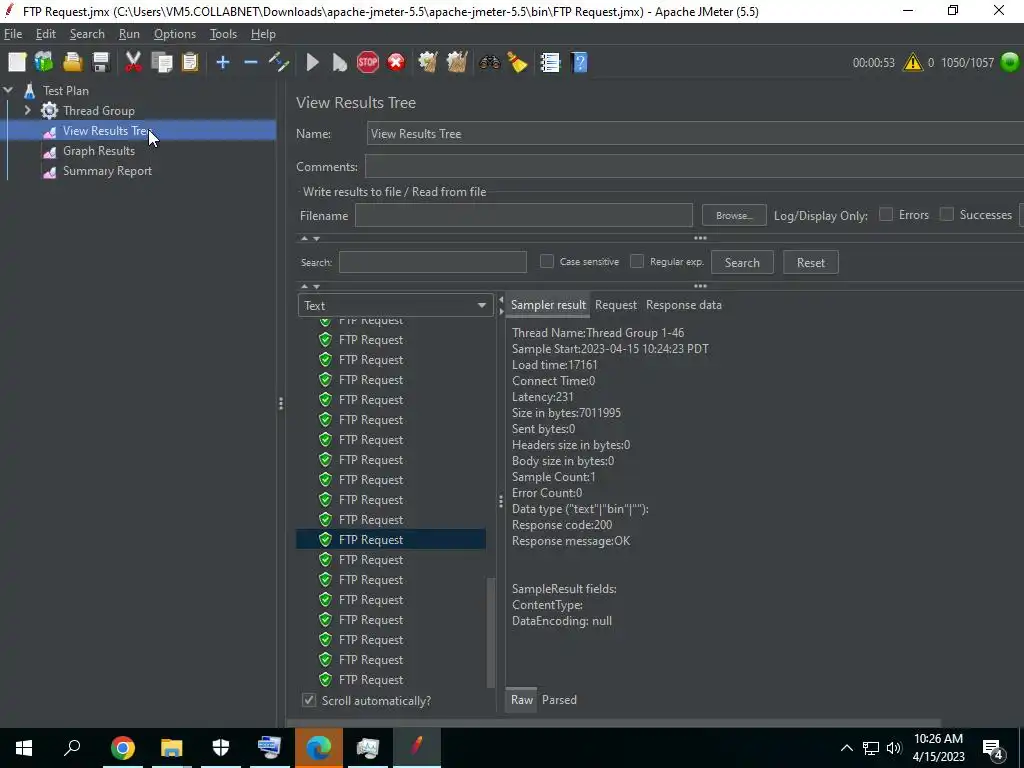Viewport: 1024px width, 768px height.
Task: Switch to the Sampler result tab
Action: [x=548, y=305]
